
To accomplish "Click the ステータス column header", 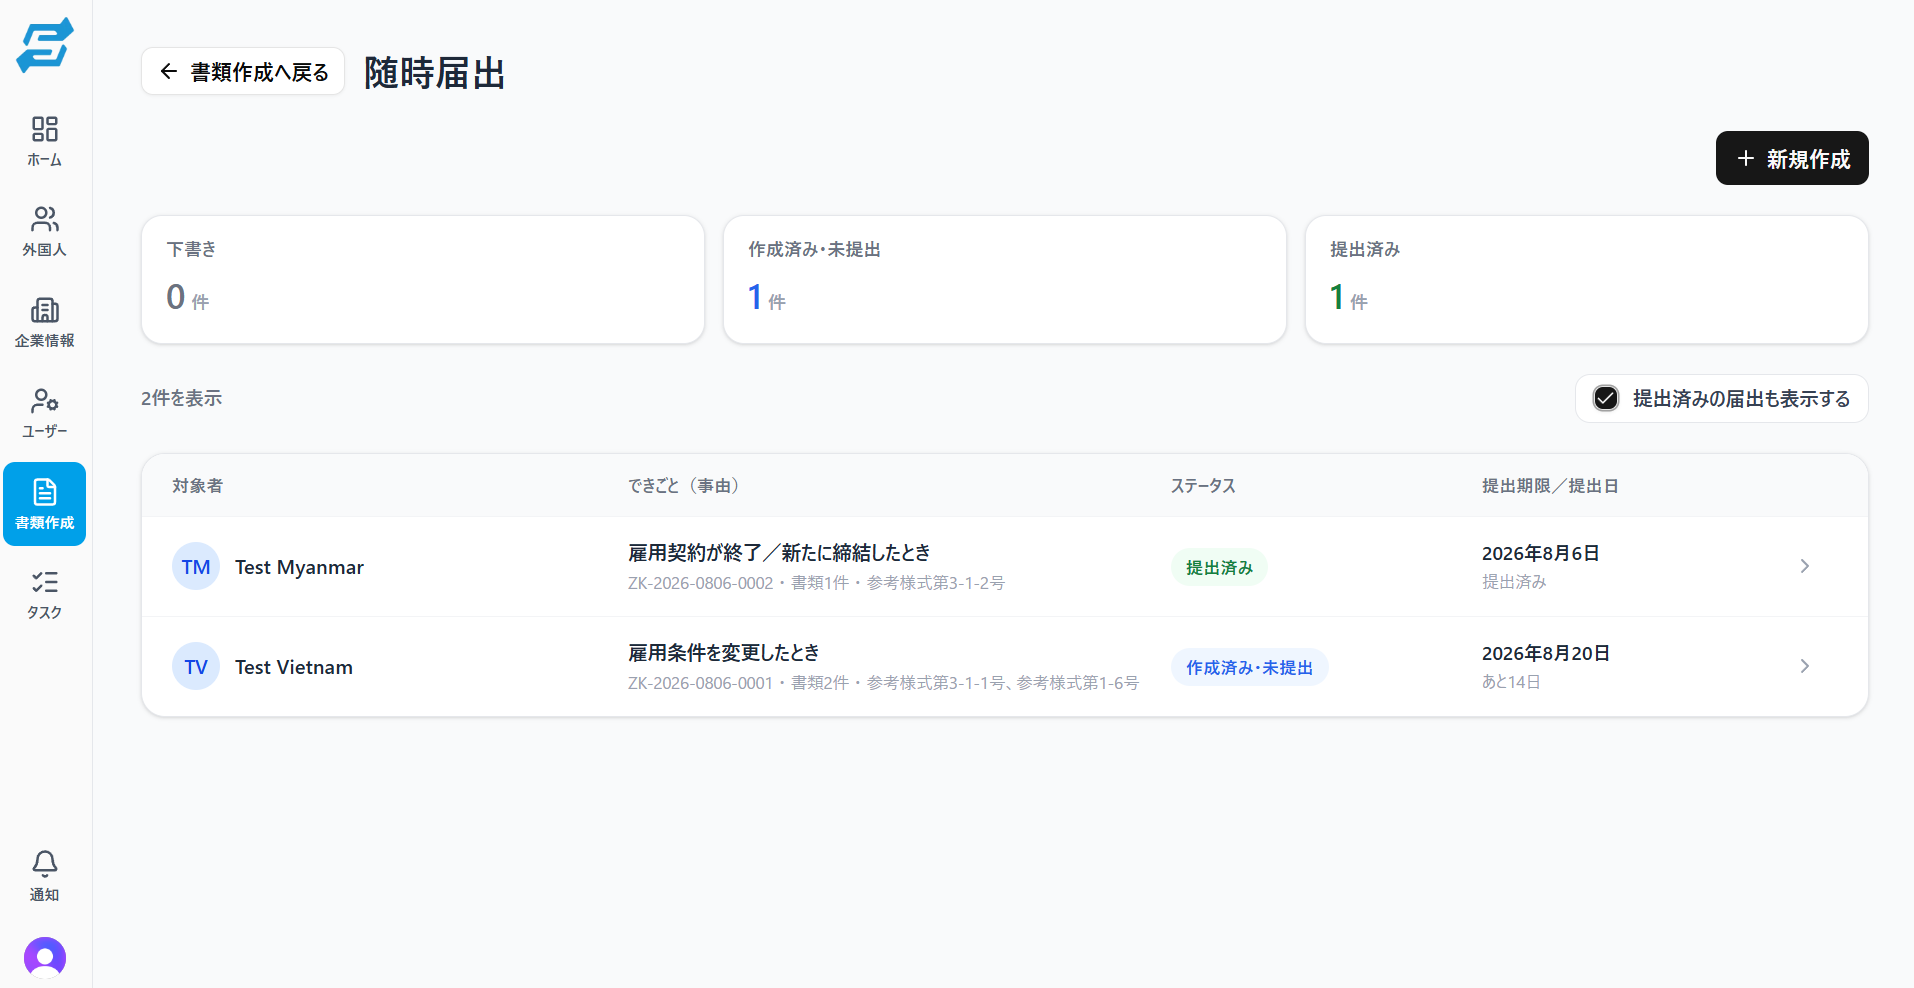I will pyautogui.click(x=1203, y=486).
